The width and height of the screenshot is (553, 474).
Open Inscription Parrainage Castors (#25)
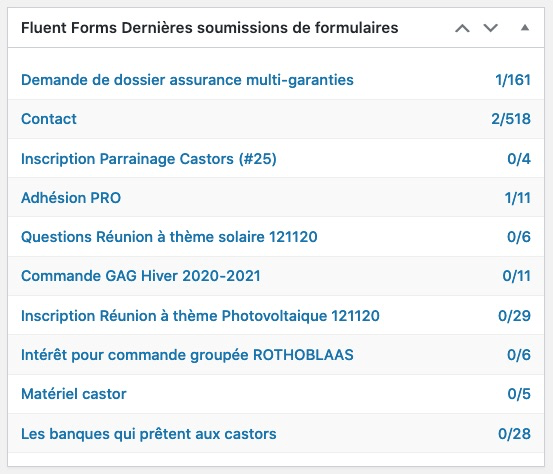coord(149,159)
